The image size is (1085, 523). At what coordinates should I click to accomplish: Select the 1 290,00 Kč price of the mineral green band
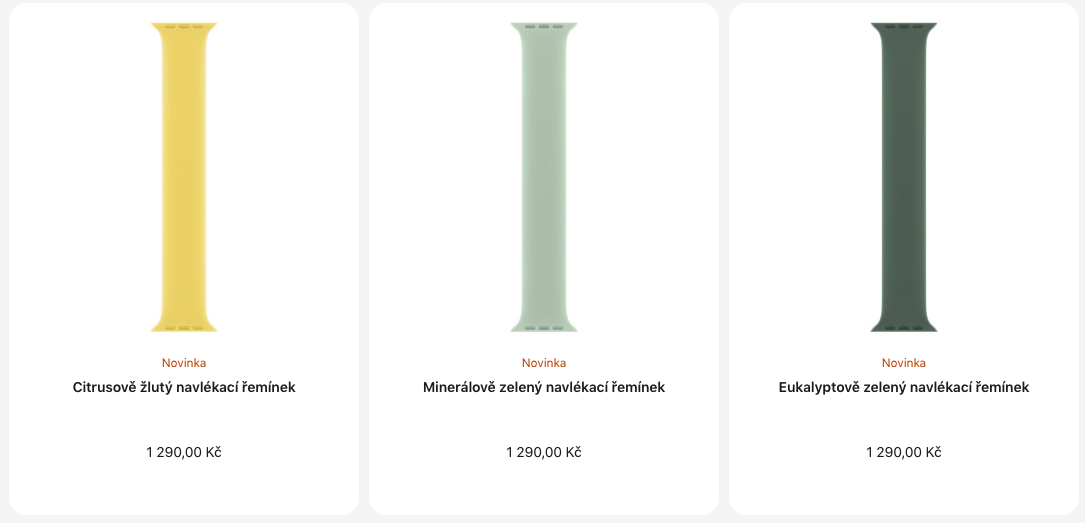[x=544, y=452]
